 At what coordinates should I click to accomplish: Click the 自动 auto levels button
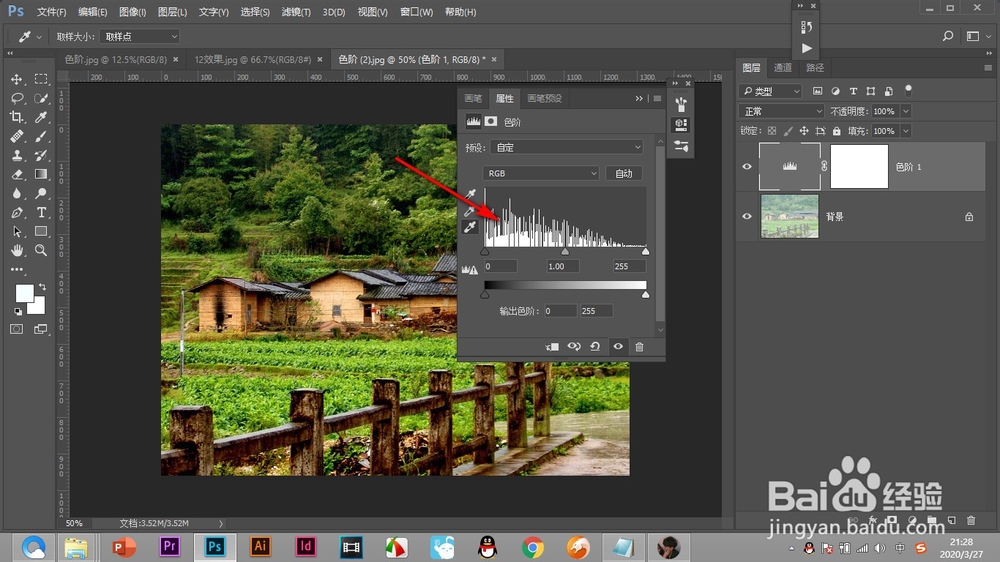coord(623,174)
